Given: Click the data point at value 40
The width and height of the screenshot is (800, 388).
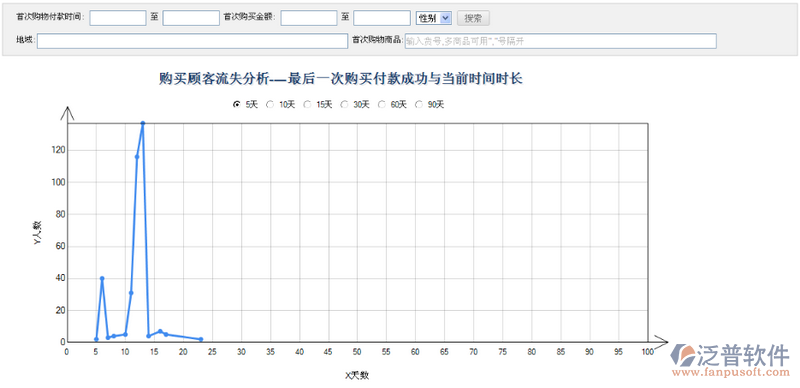Looking at the screenshot, I should 102,278.
